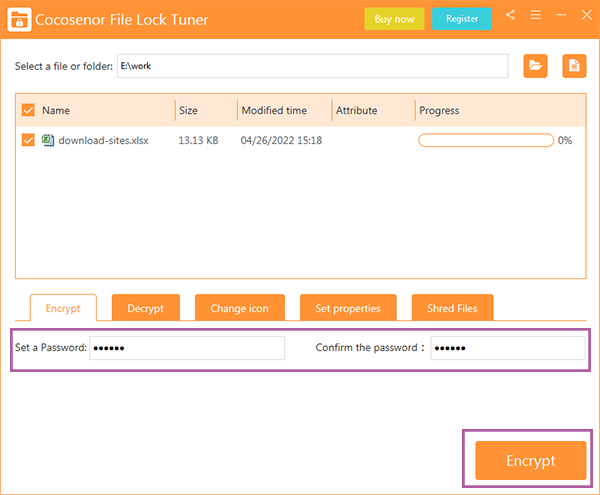Click the large Encrypt button
600x495 pixels.
click(531, 461)
